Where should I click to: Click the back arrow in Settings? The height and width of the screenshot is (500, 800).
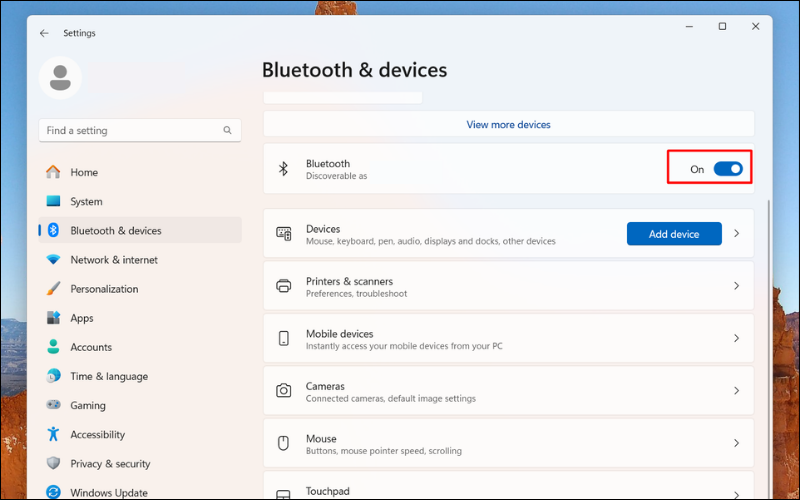[44, 33]
